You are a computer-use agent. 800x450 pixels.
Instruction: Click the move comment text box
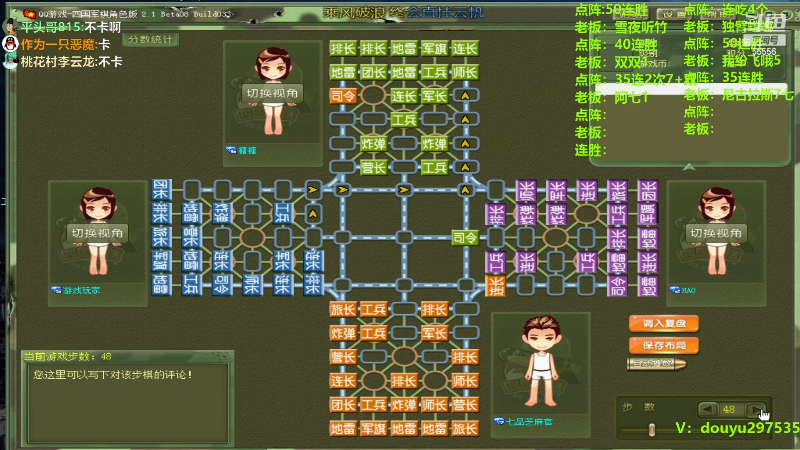tap(128, 403)
